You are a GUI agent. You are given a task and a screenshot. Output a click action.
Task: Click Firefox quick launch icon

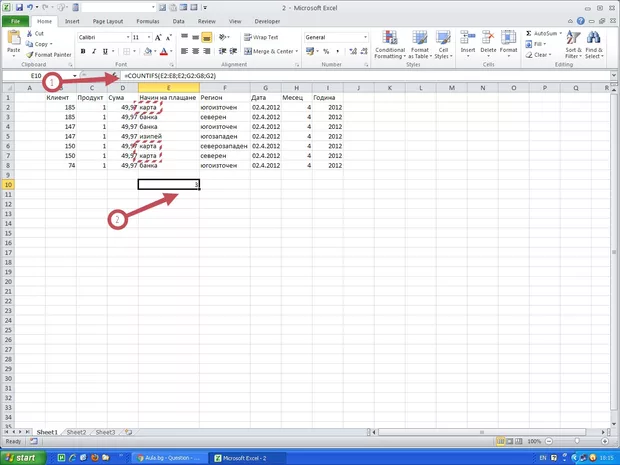95,458
